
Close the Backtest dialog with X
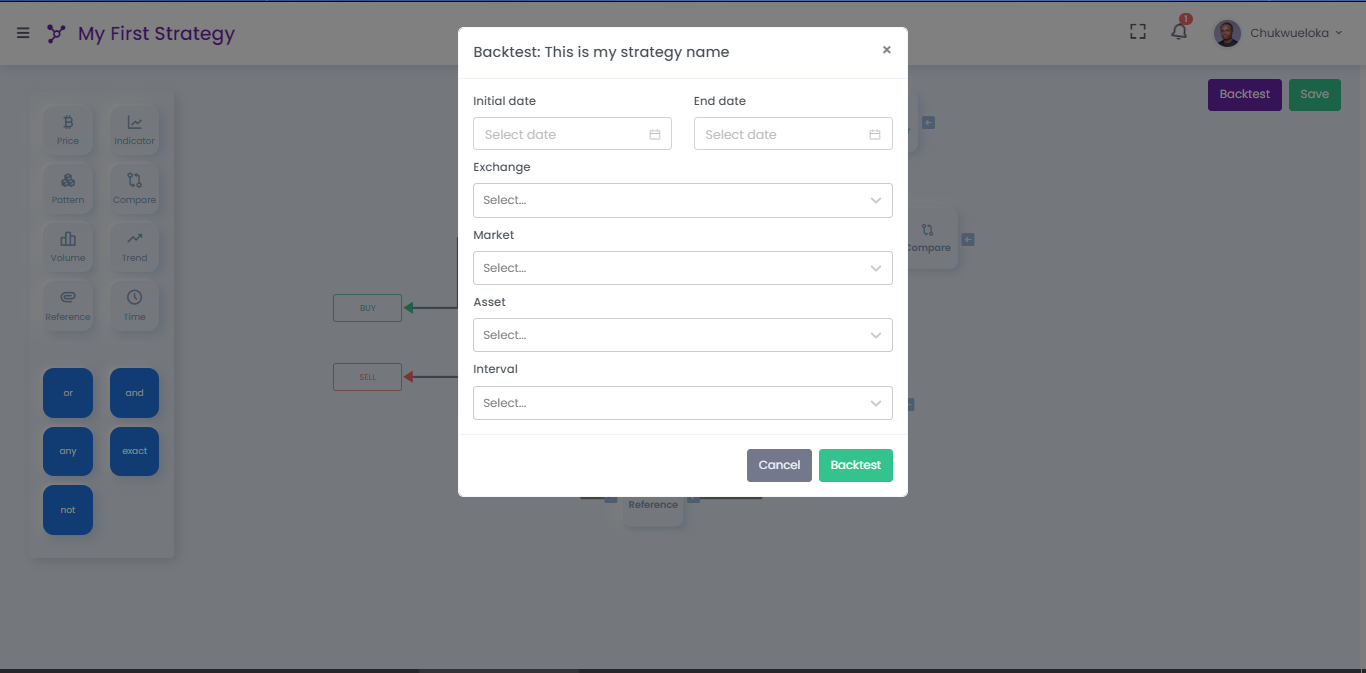click(886, 50)
